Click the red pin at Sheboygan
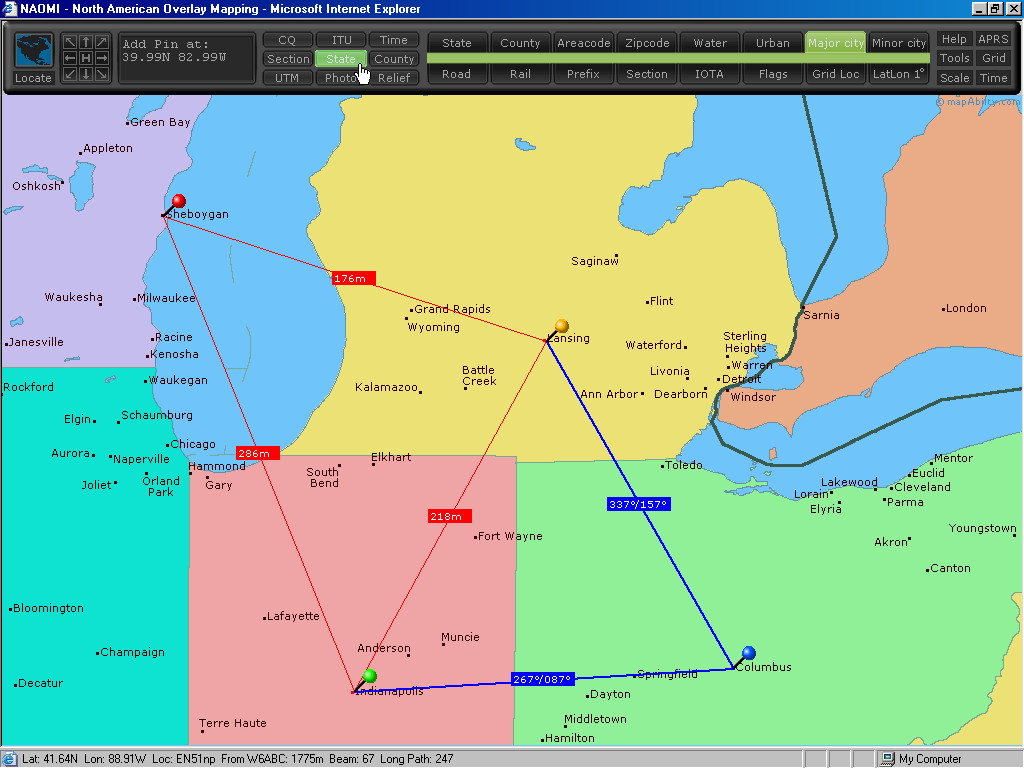 point(178,201)
